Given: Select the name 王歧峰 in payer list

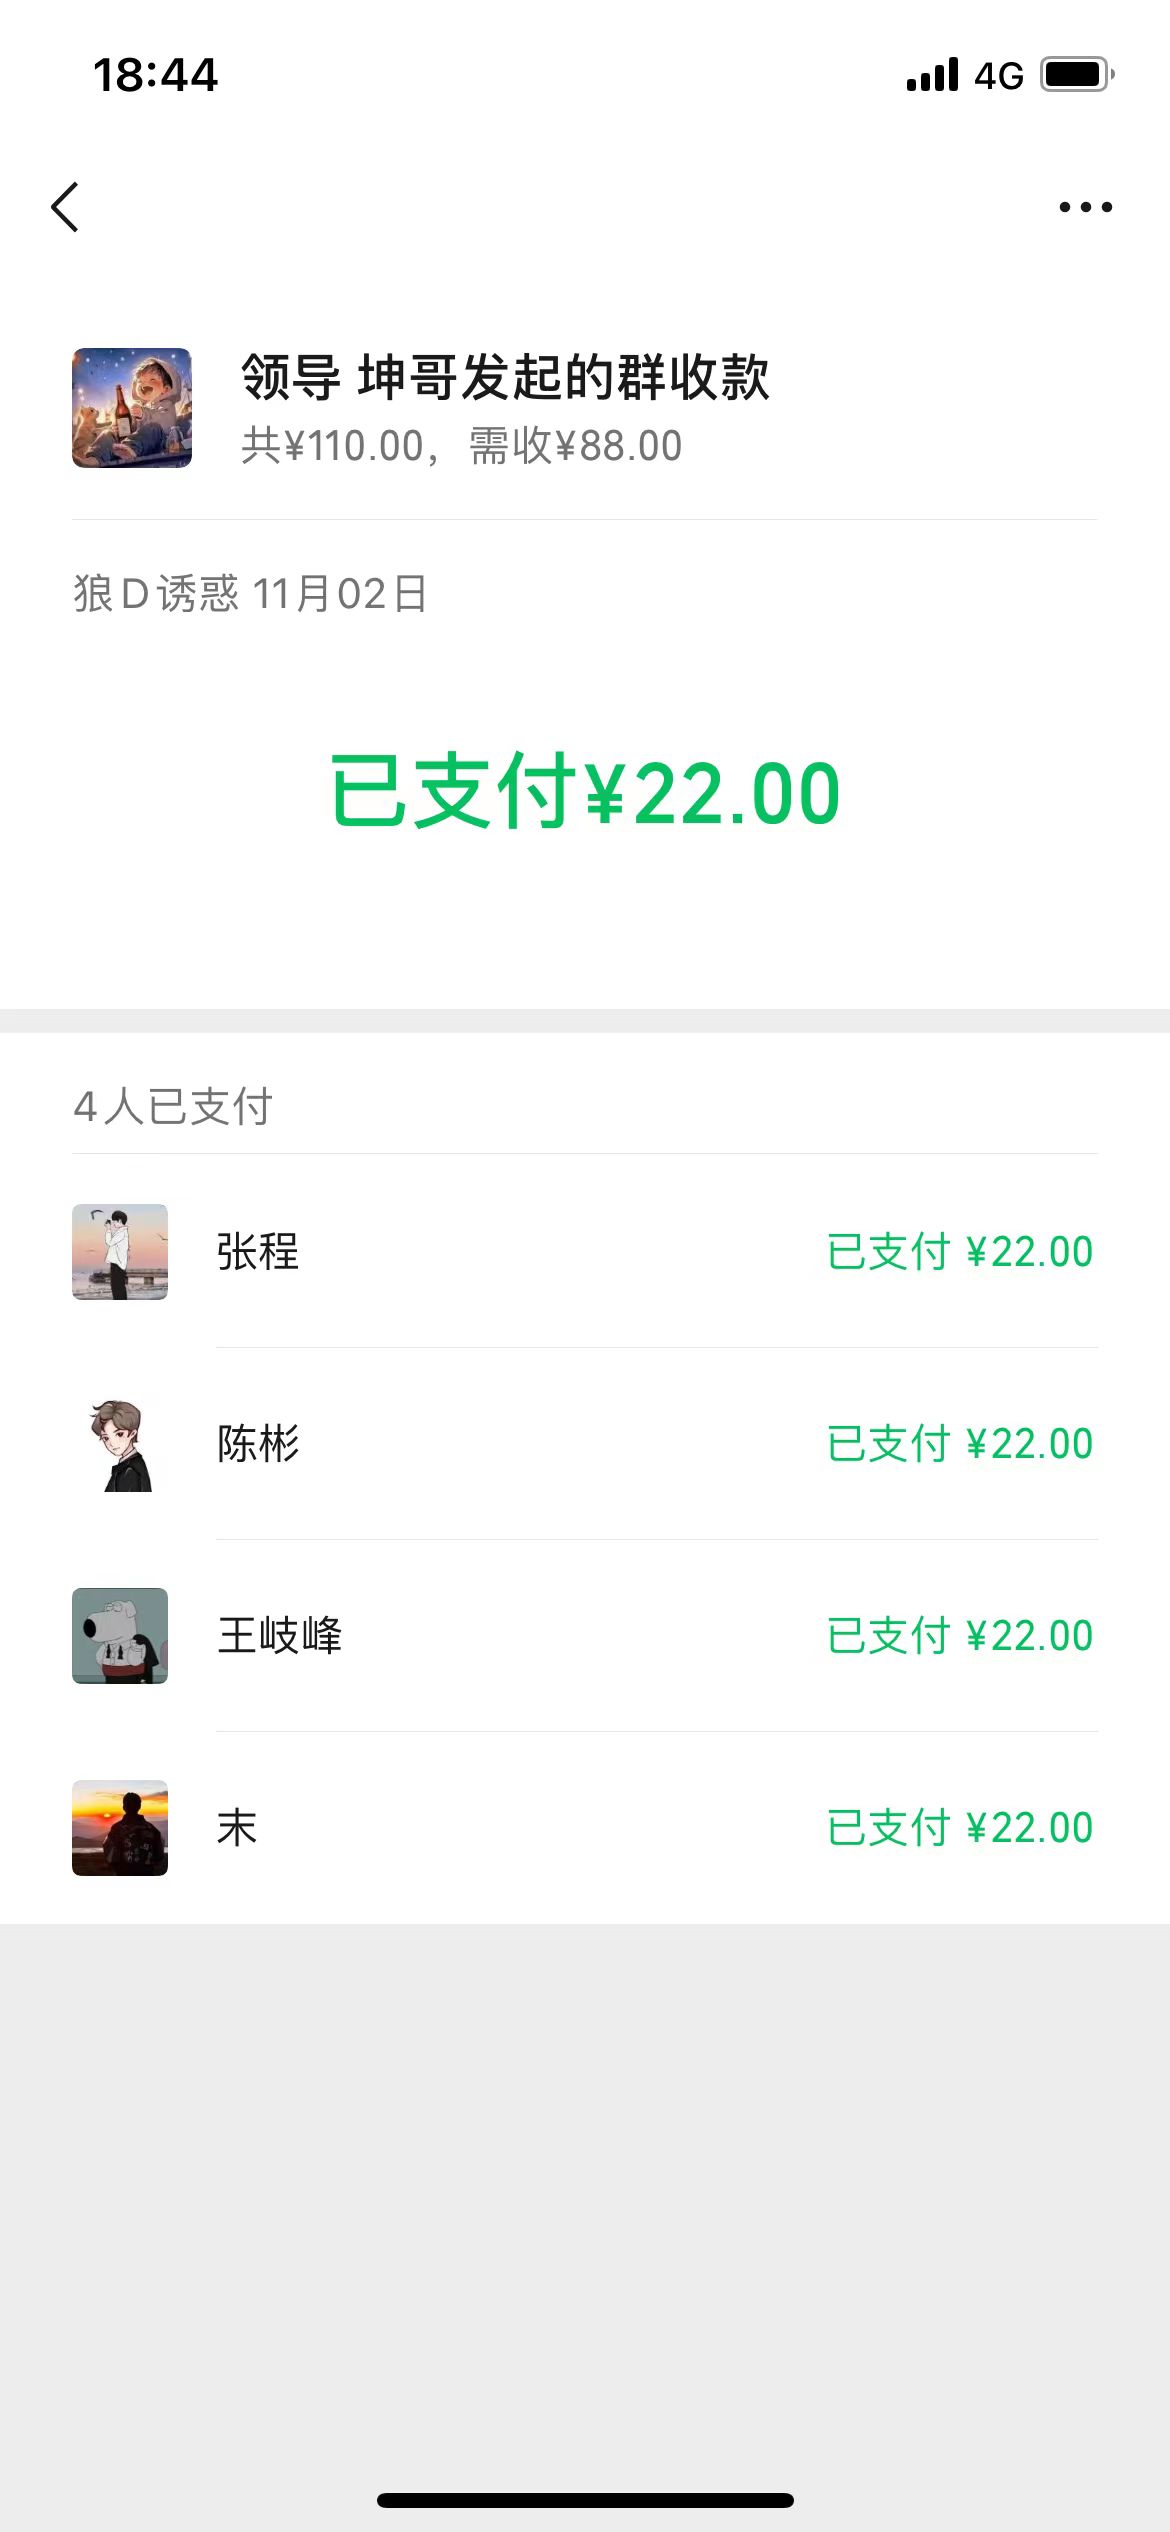Looking at the screenshot, I should click(279, 1636).
